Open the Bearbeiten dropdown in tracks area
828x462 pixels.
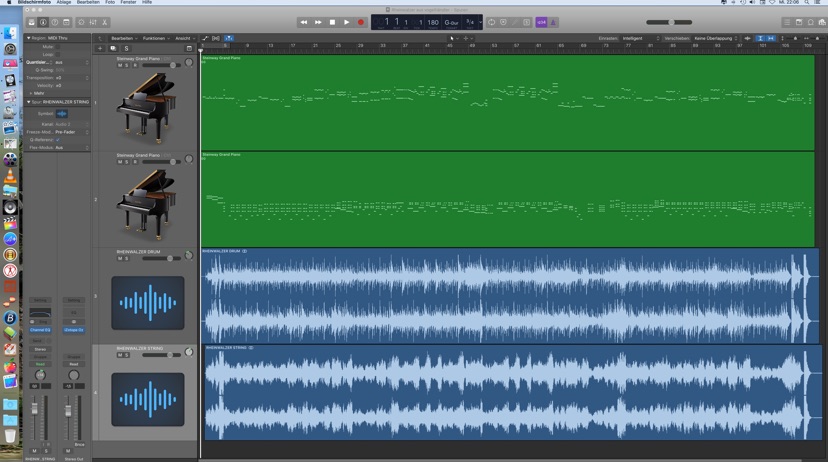point(124,38)
